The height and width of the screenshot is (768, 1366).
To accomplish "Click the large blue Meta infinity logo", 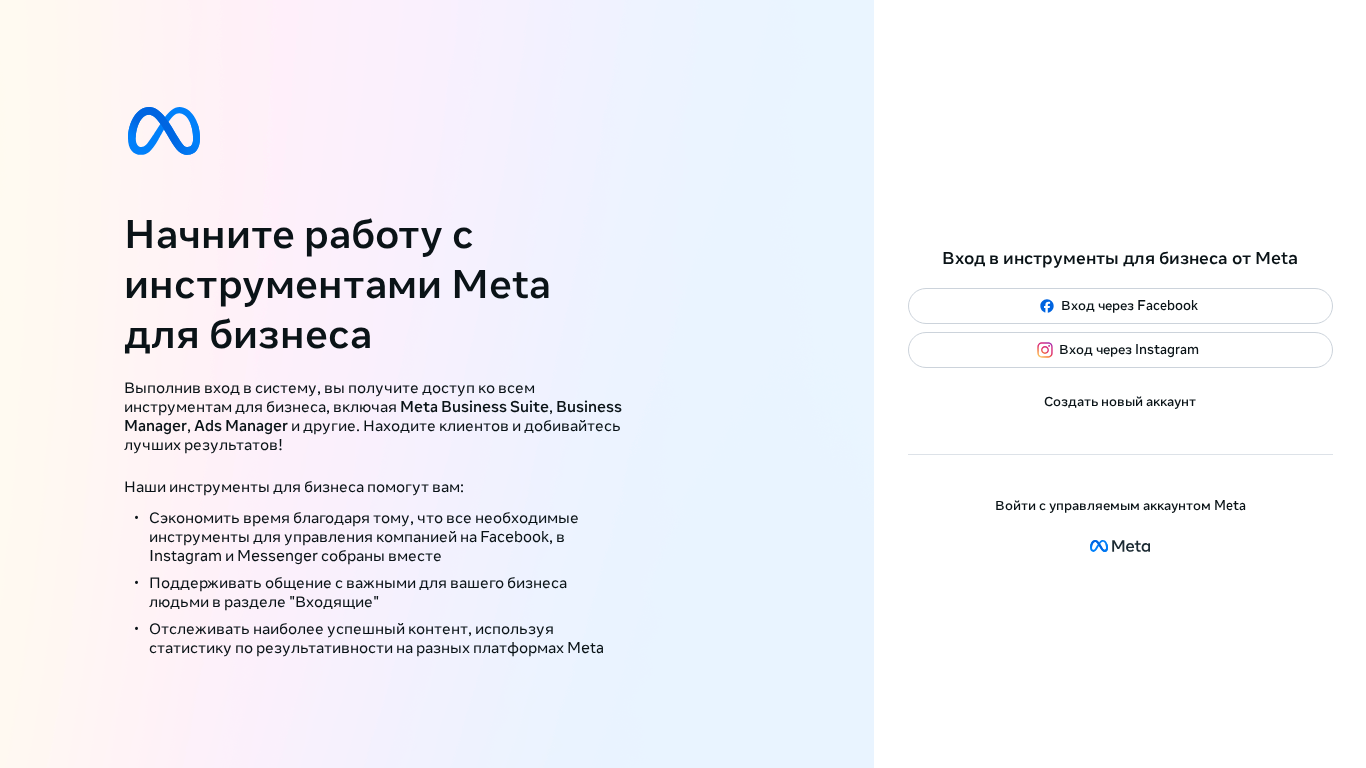I will [x=164, y=131].
